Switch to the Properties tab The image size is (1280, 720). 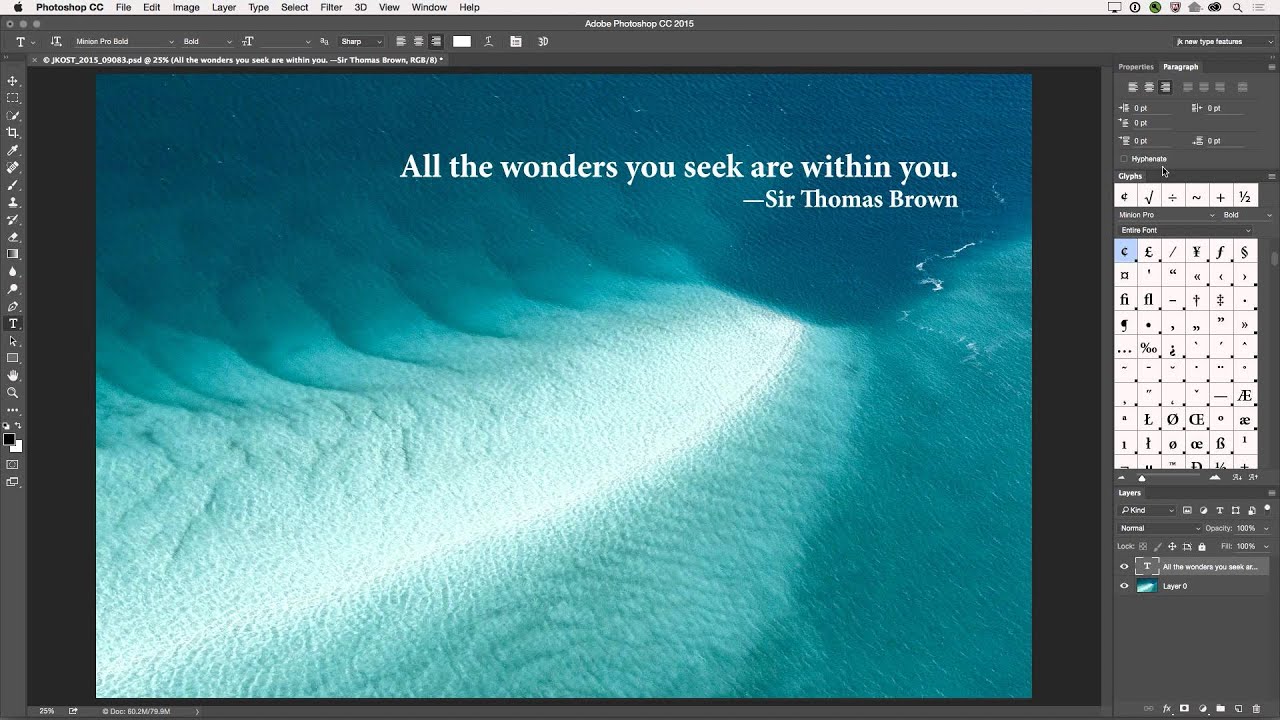pyautogui.click(x=1135, y=67)
